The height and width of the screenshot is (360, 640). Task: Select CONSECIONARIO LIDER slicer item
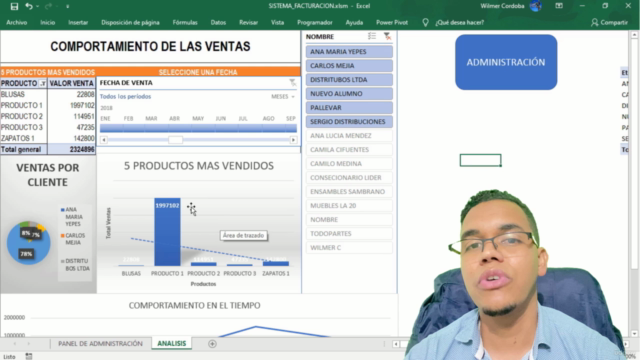point(349,178)
